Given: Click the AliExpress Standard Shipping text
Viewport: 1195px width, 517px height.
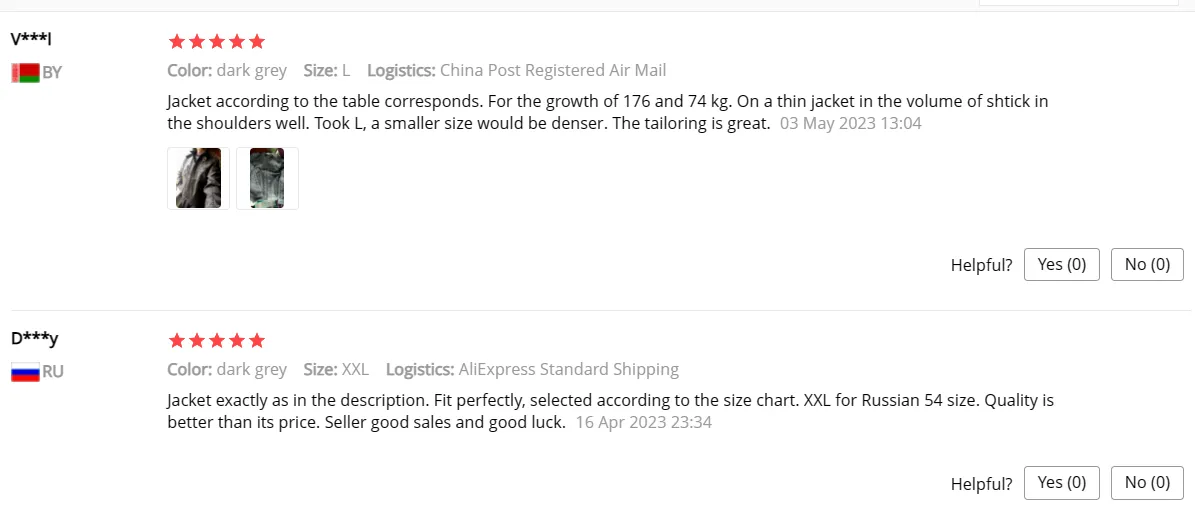Looking at the screenshot, I should click(x=569, y=370).
